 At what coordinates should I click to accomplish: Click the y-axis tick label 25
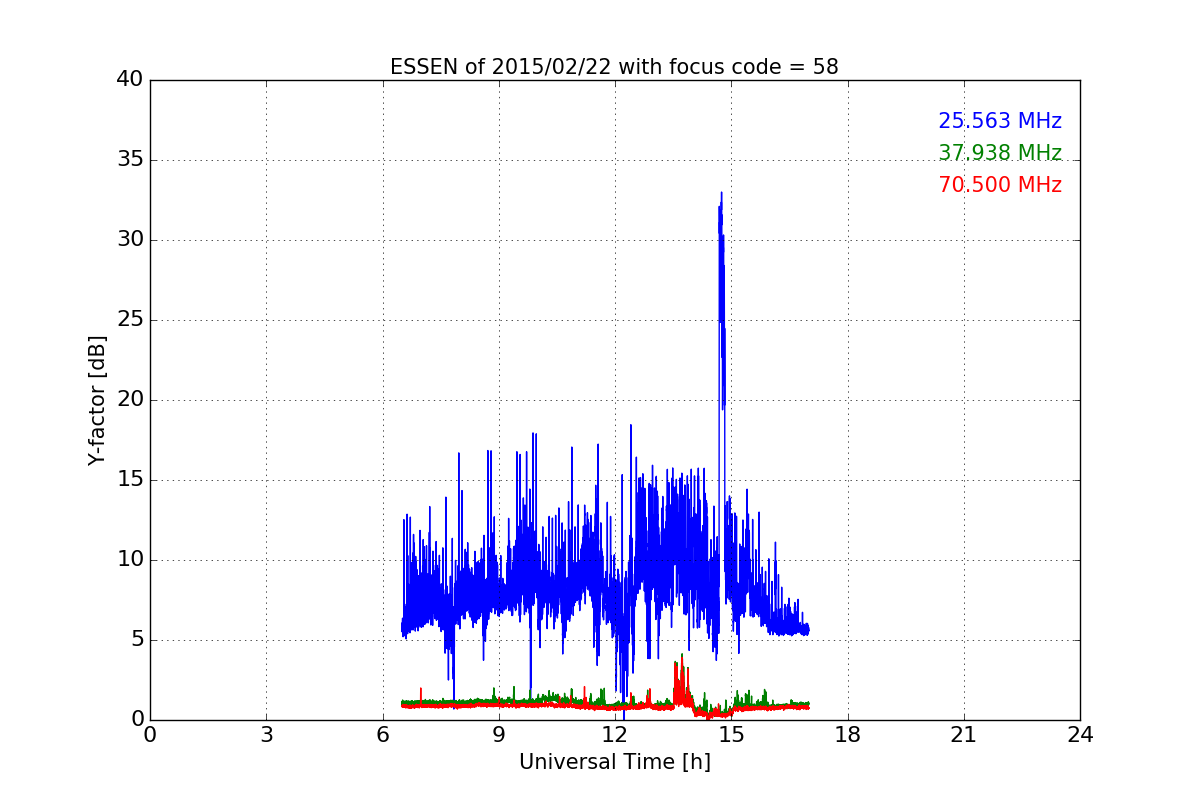coord(130,320)
